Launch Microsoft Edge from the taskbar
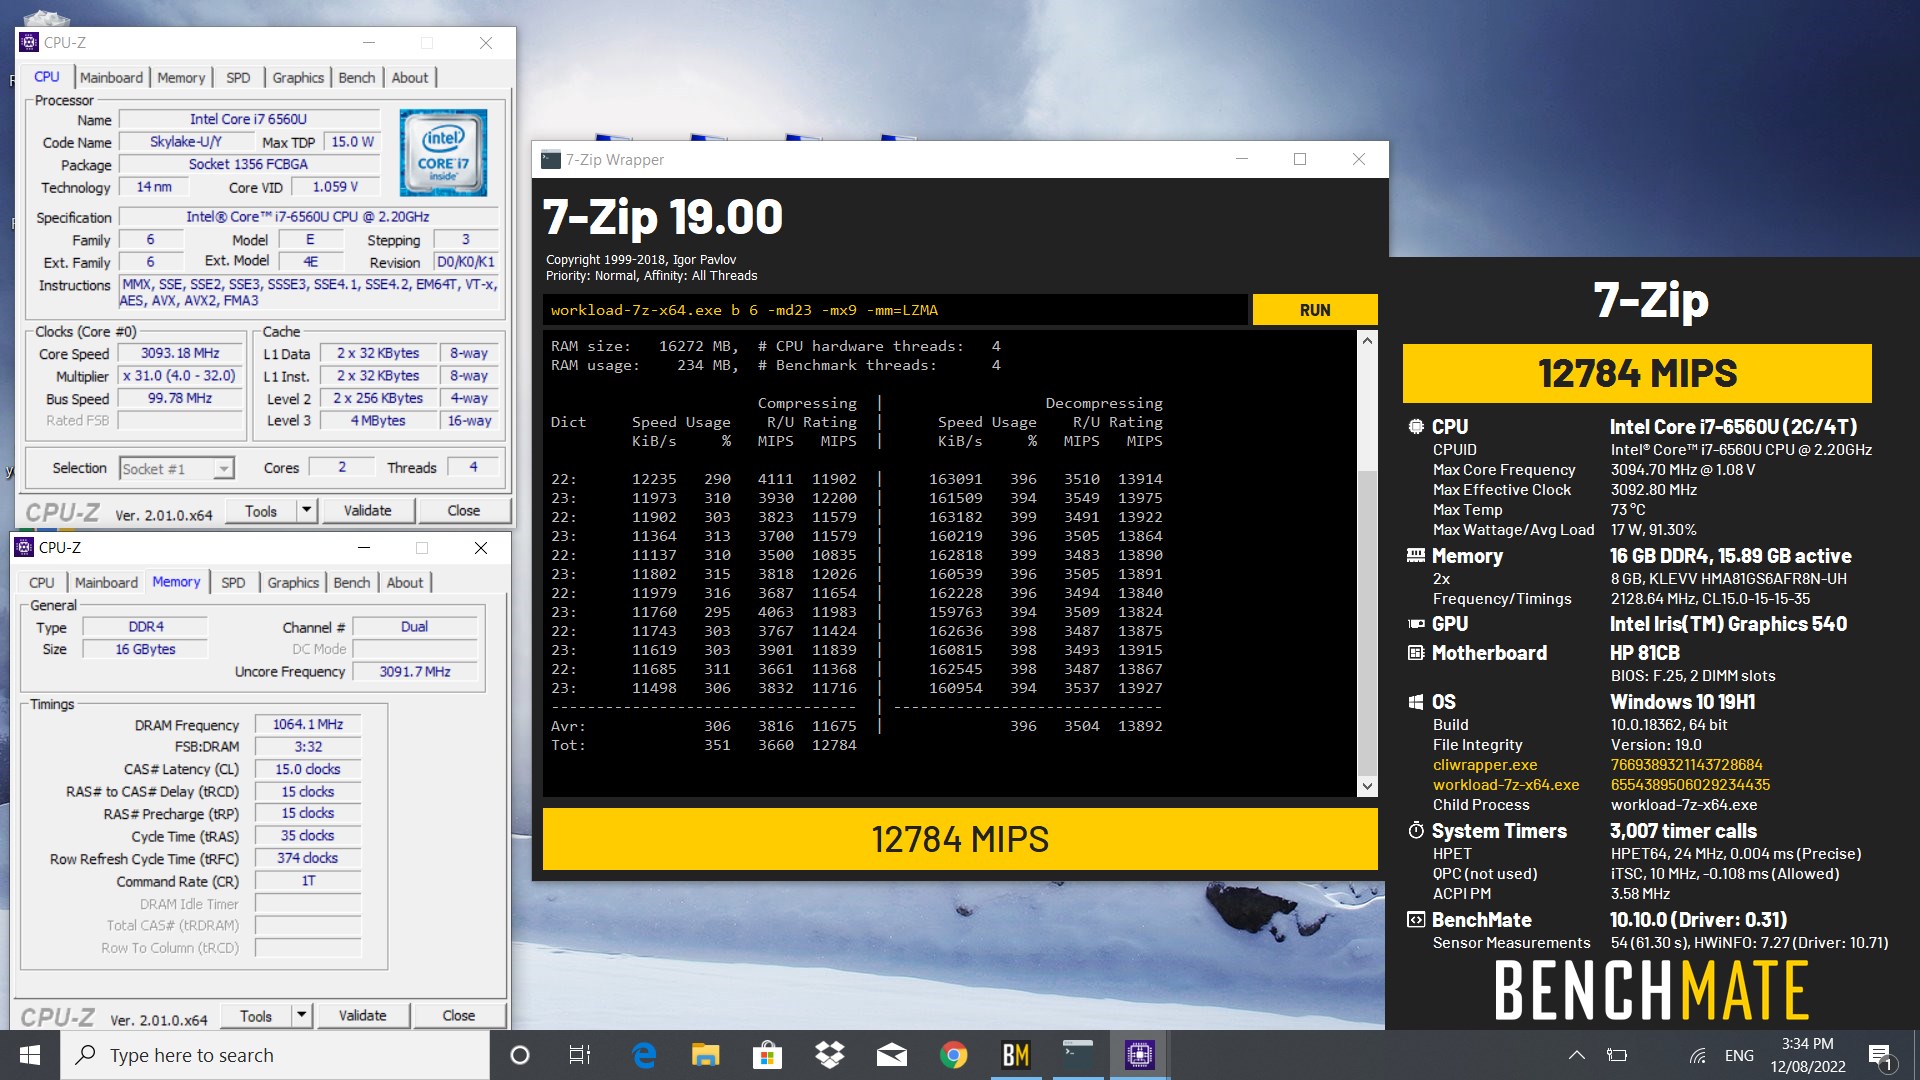1920x1080 pixels. pyautogui.click(x=644, y=1055)
